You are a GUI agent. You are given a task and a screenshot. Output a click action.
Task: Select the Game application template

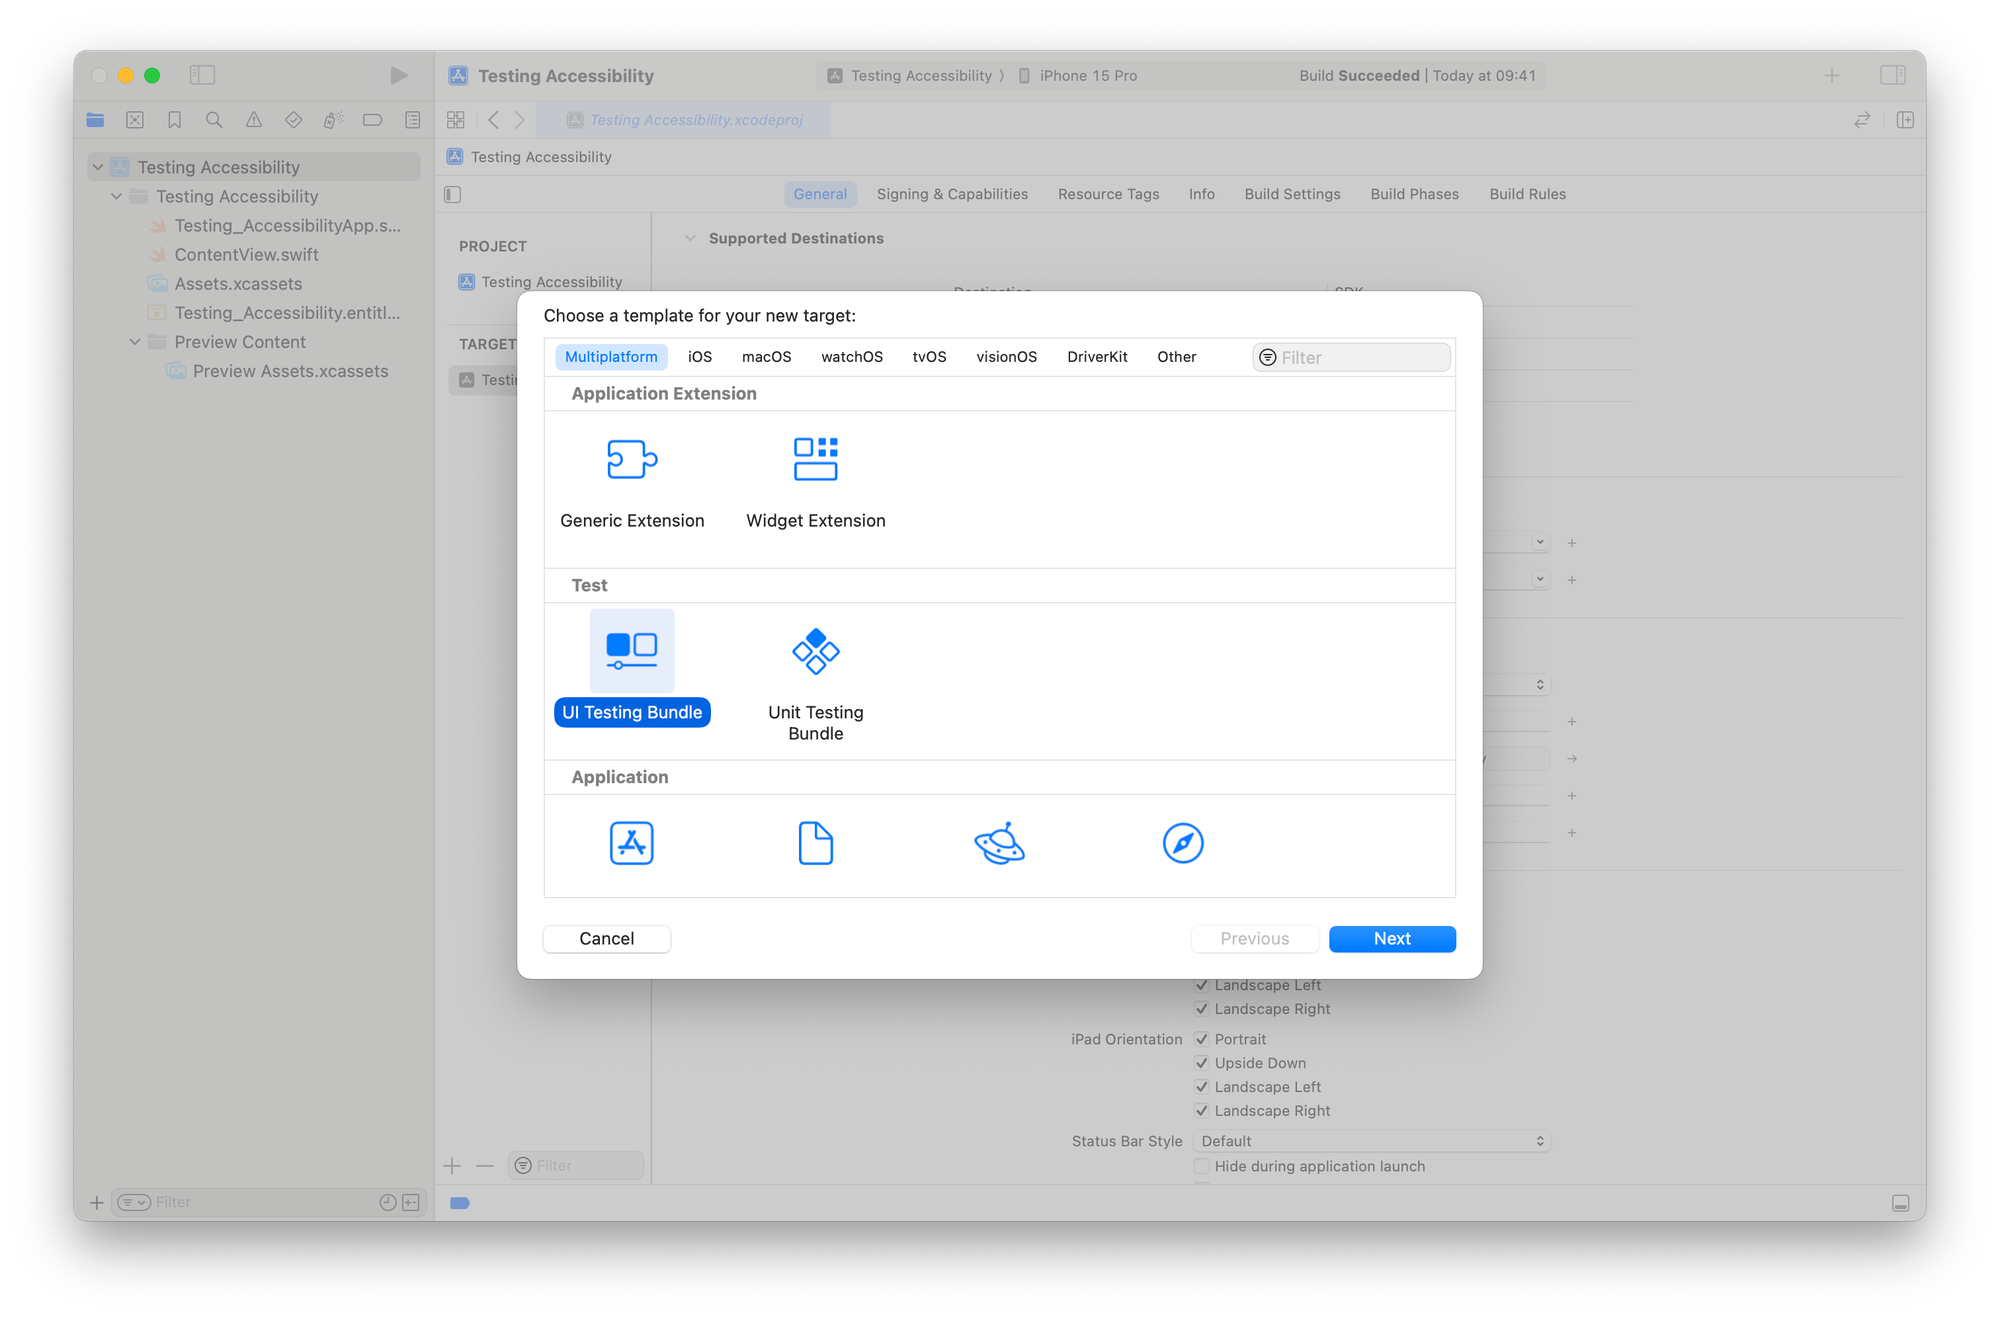point(1000,843)
